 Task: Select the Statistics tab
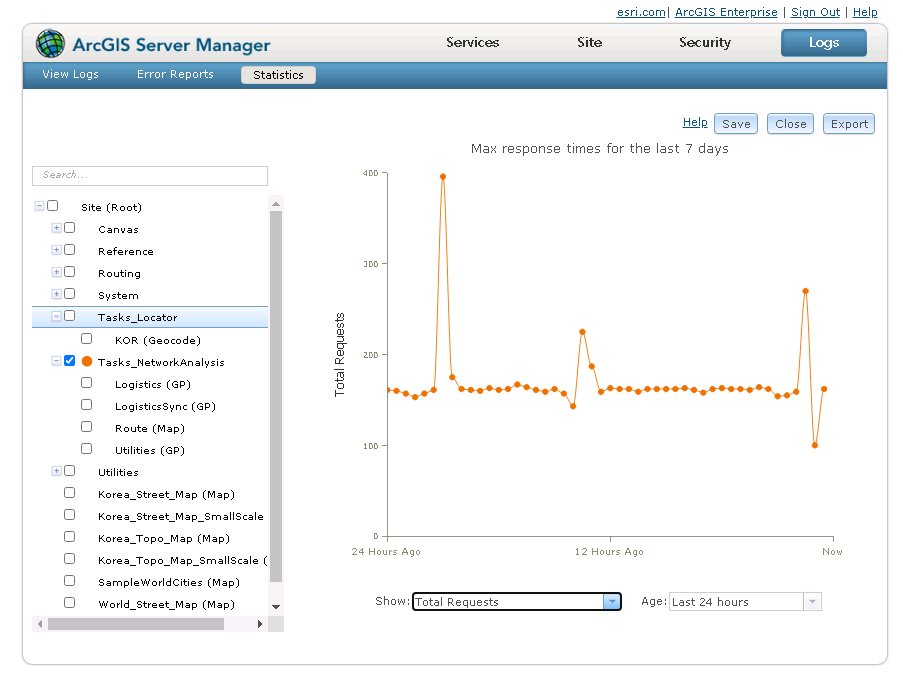coord(278,75)
